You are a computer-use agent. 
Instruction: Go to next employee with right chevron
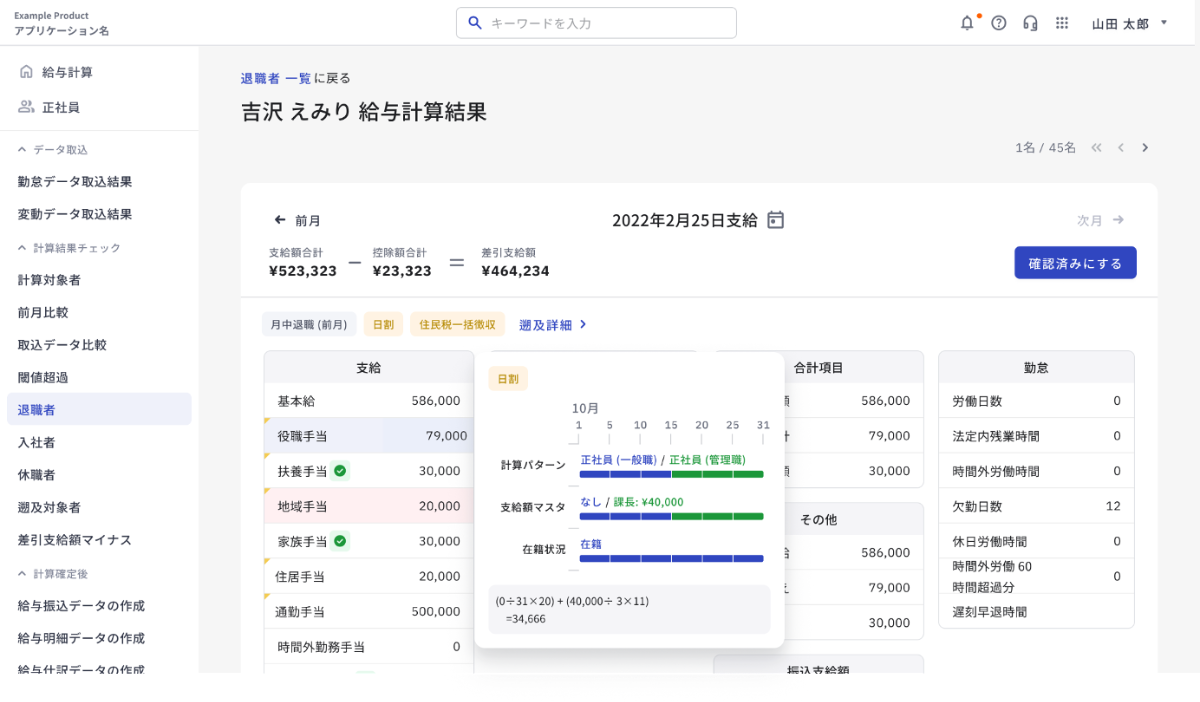coord(1145,148)
